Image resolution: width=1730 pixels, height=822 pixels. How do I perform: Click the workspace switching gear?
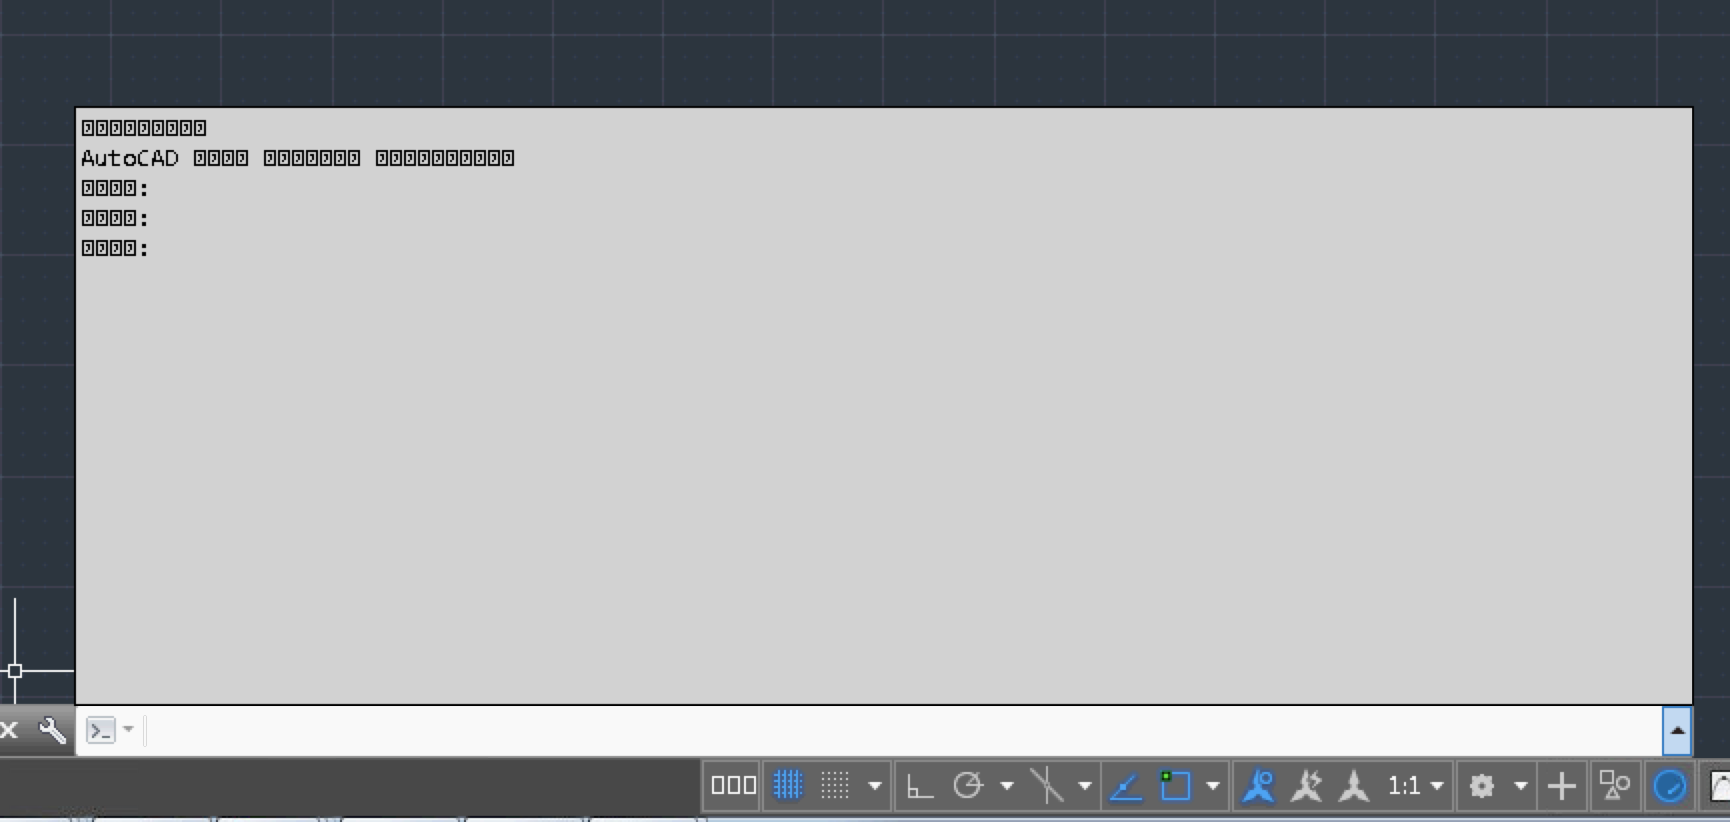pyautogui.click(x=1481, y=786)
